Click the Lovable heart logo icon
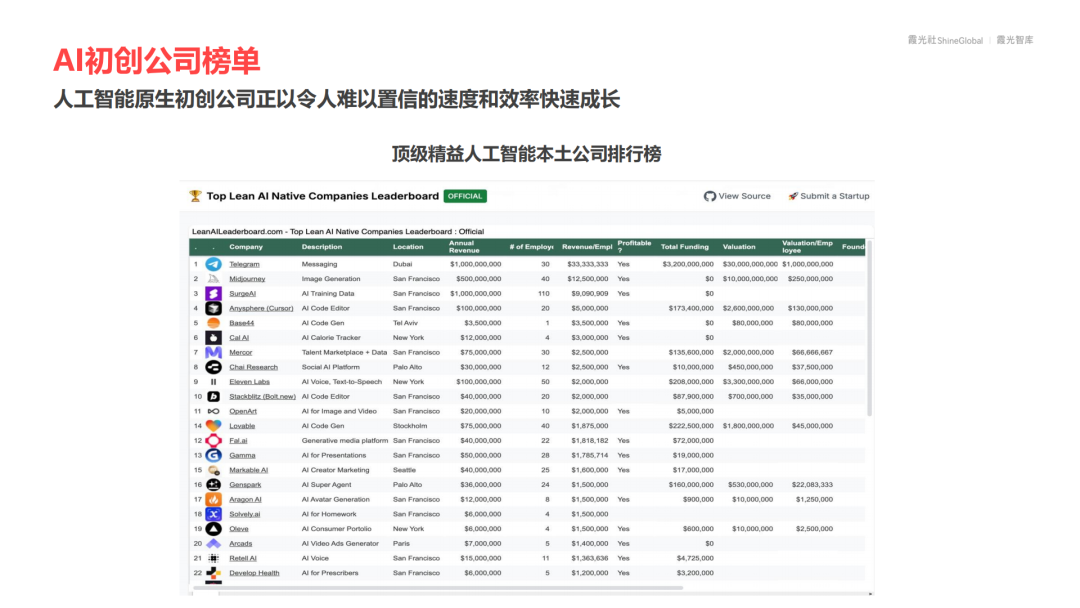 [x=214, y=426]
